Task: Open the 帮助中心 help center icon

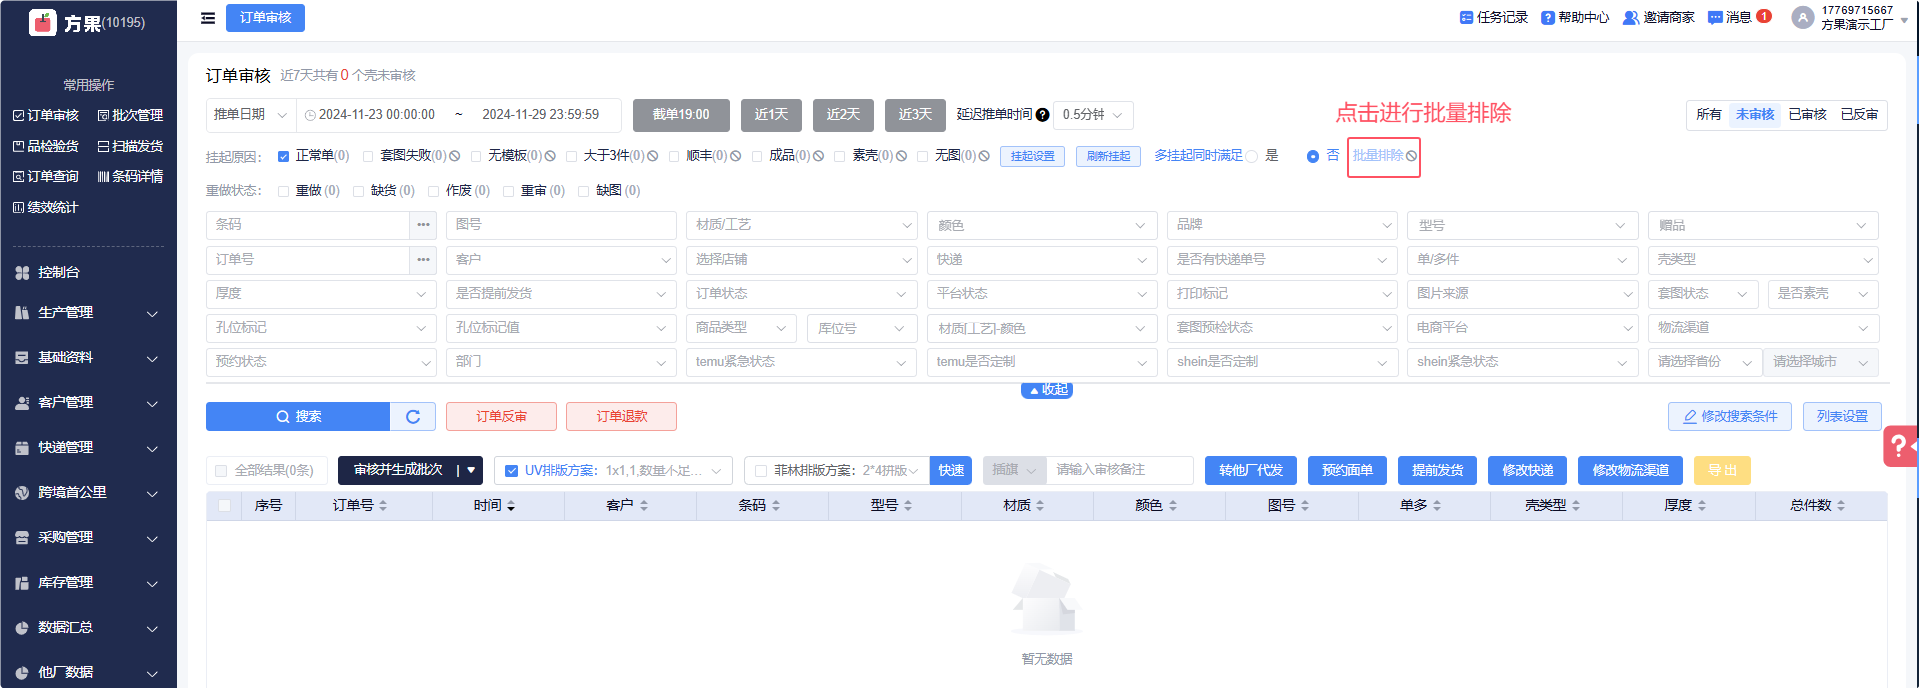Action: 1547,18
